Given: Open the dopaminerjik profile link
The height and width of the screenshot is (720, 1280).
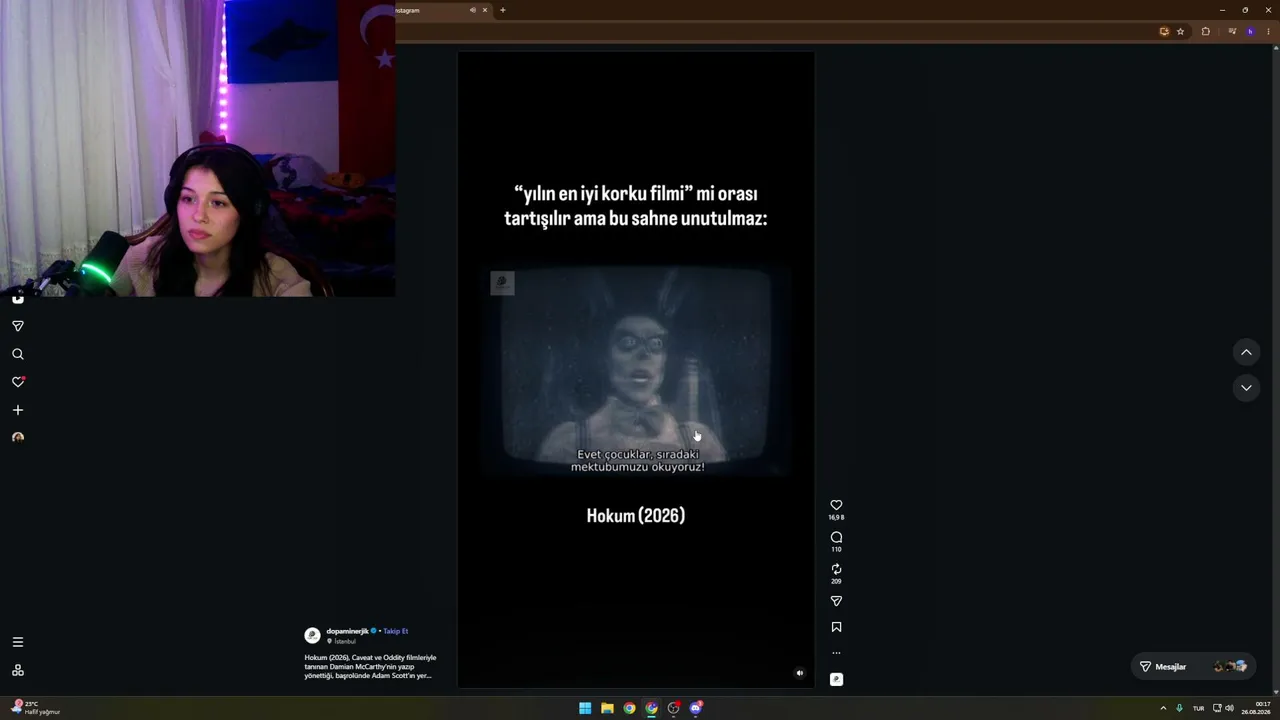Looking at the screenshot, I should point(348,631).
